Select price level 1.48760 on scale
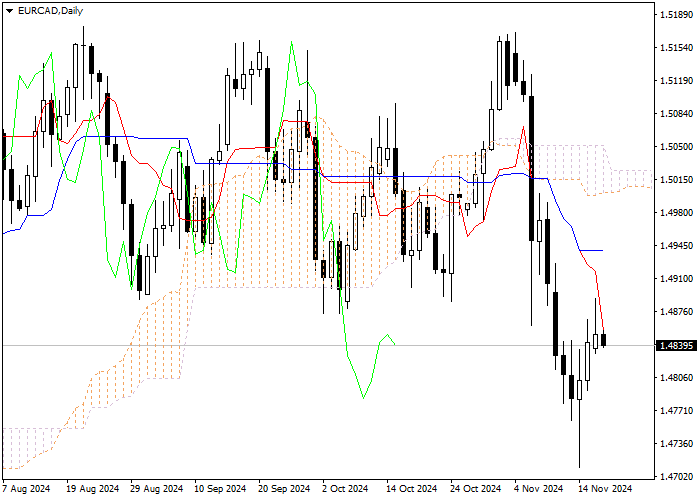This screenshot has width=700, height=500. [x=677, y=312]
